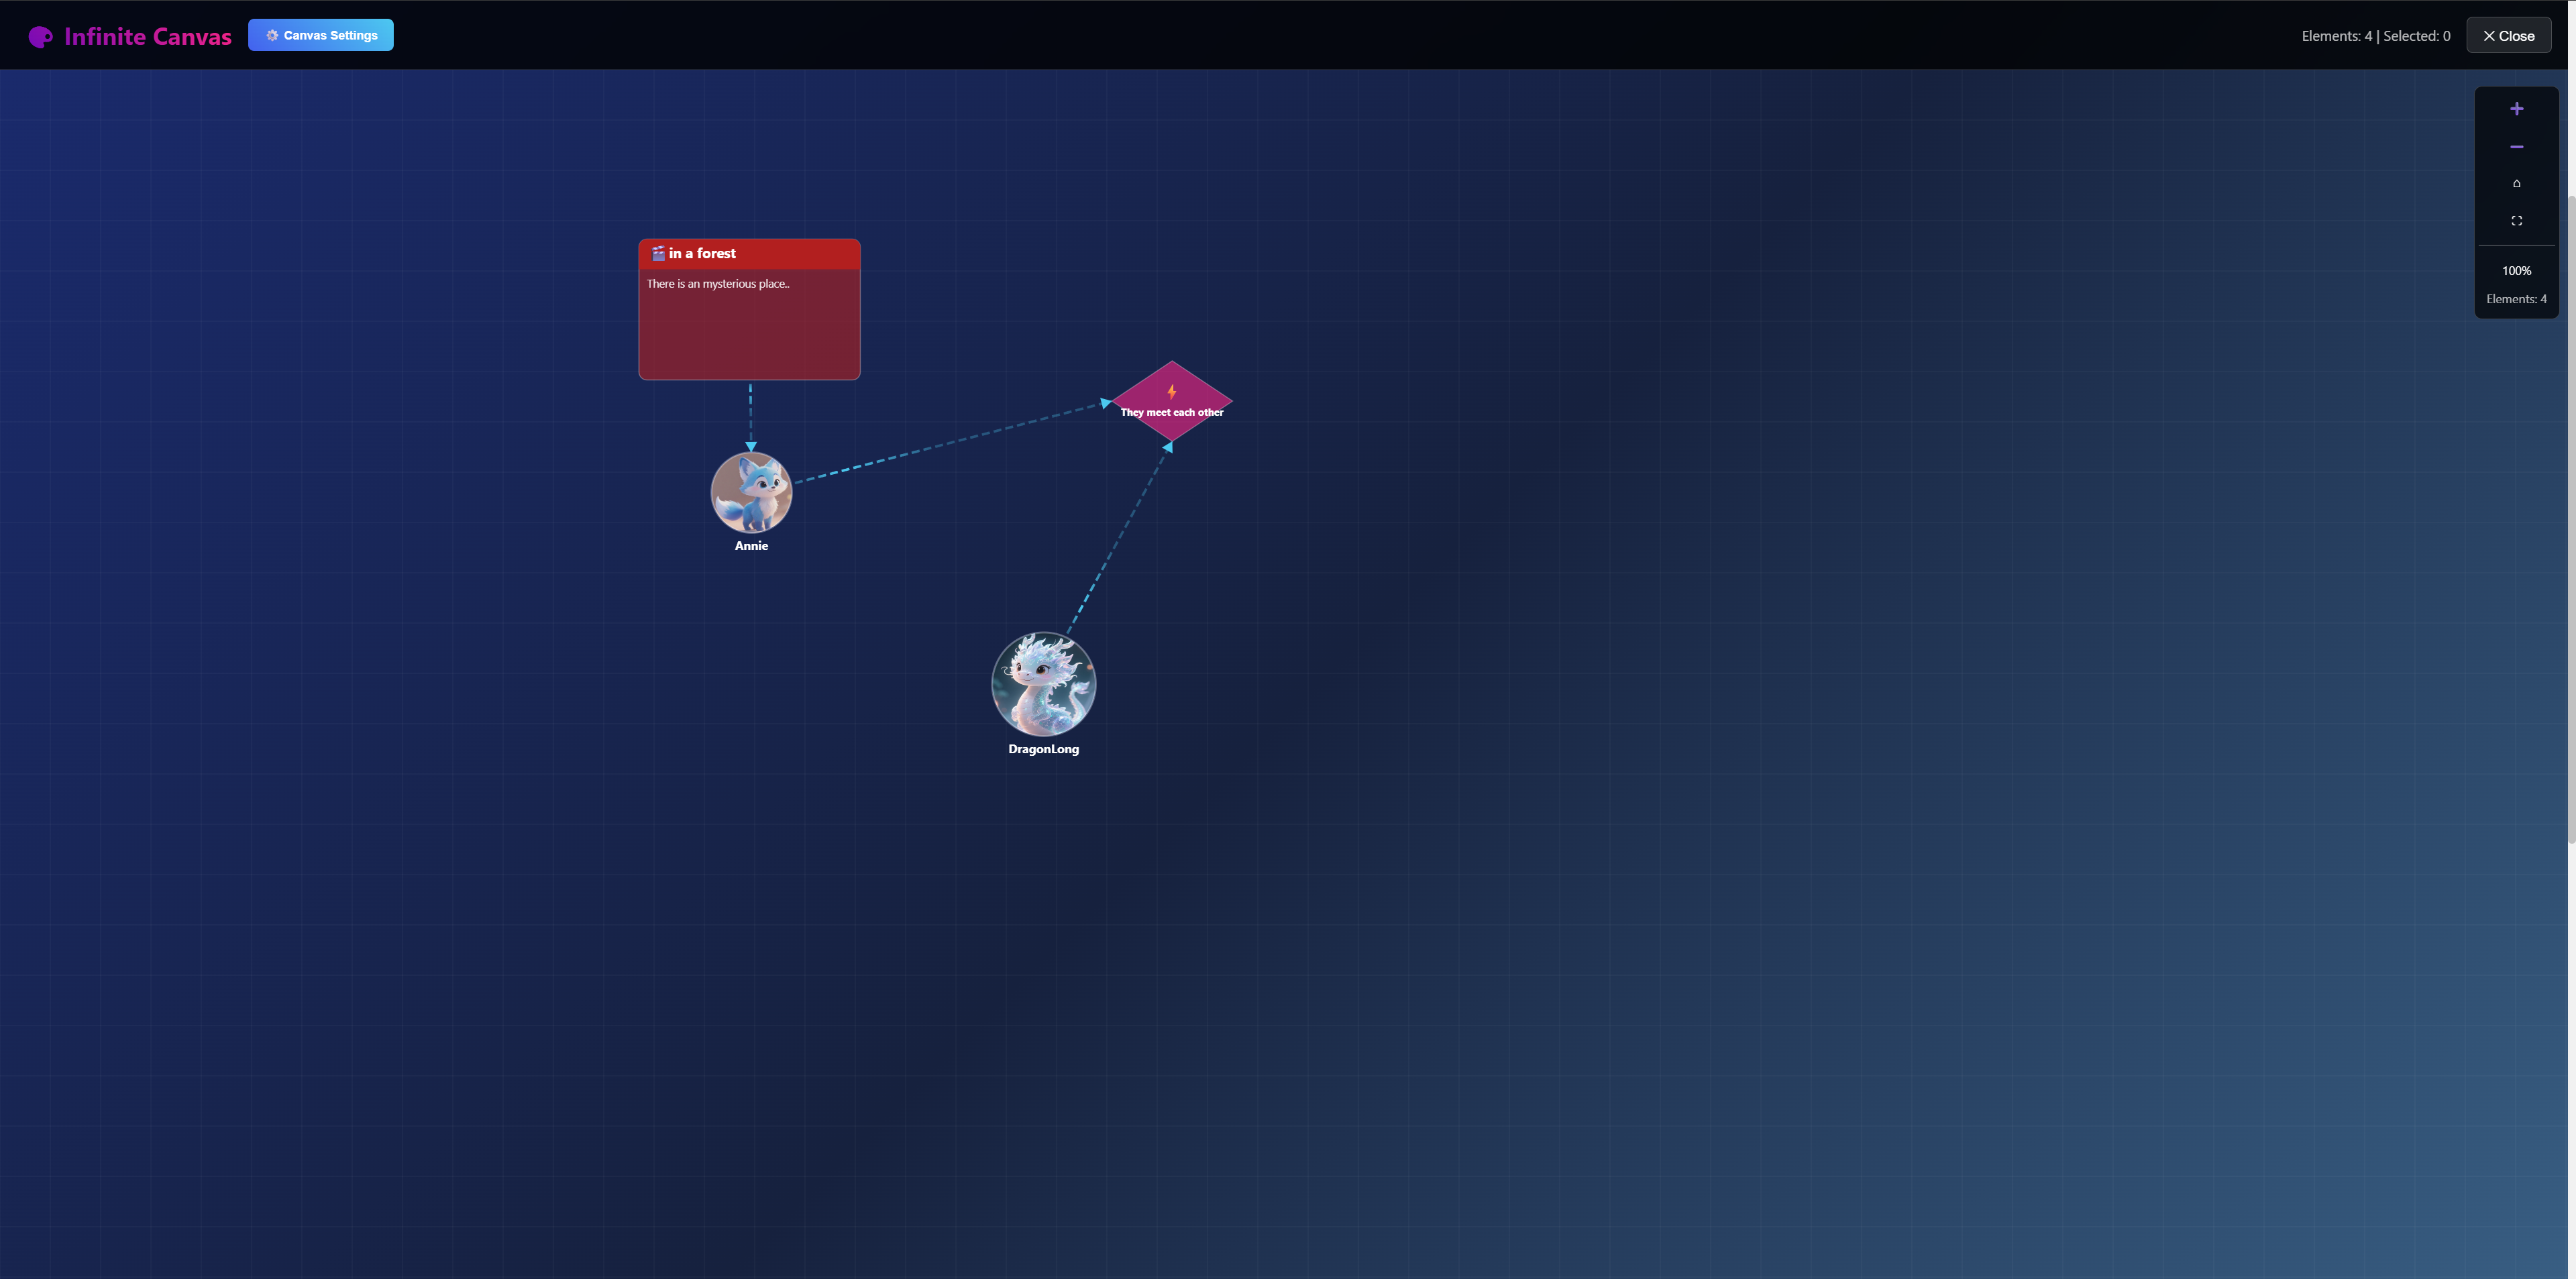Screen dimensions: 2576x1279
Task: Click the 100% zoom level readout
Action: [x=2516, y=271]
